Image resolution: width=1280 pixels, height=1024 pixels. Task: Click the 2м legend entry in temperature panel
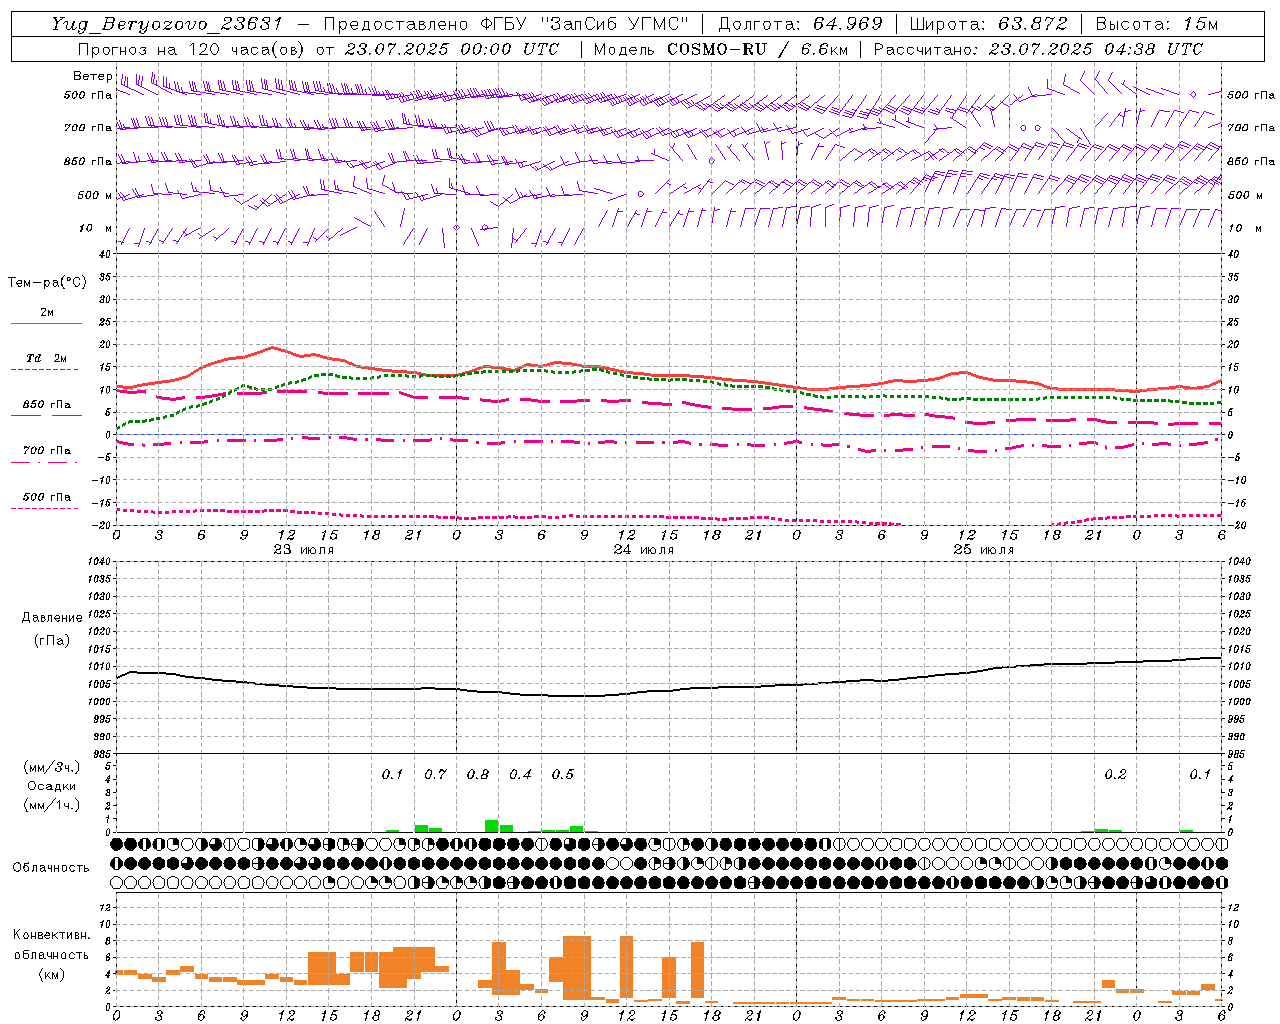click(47, 312)
